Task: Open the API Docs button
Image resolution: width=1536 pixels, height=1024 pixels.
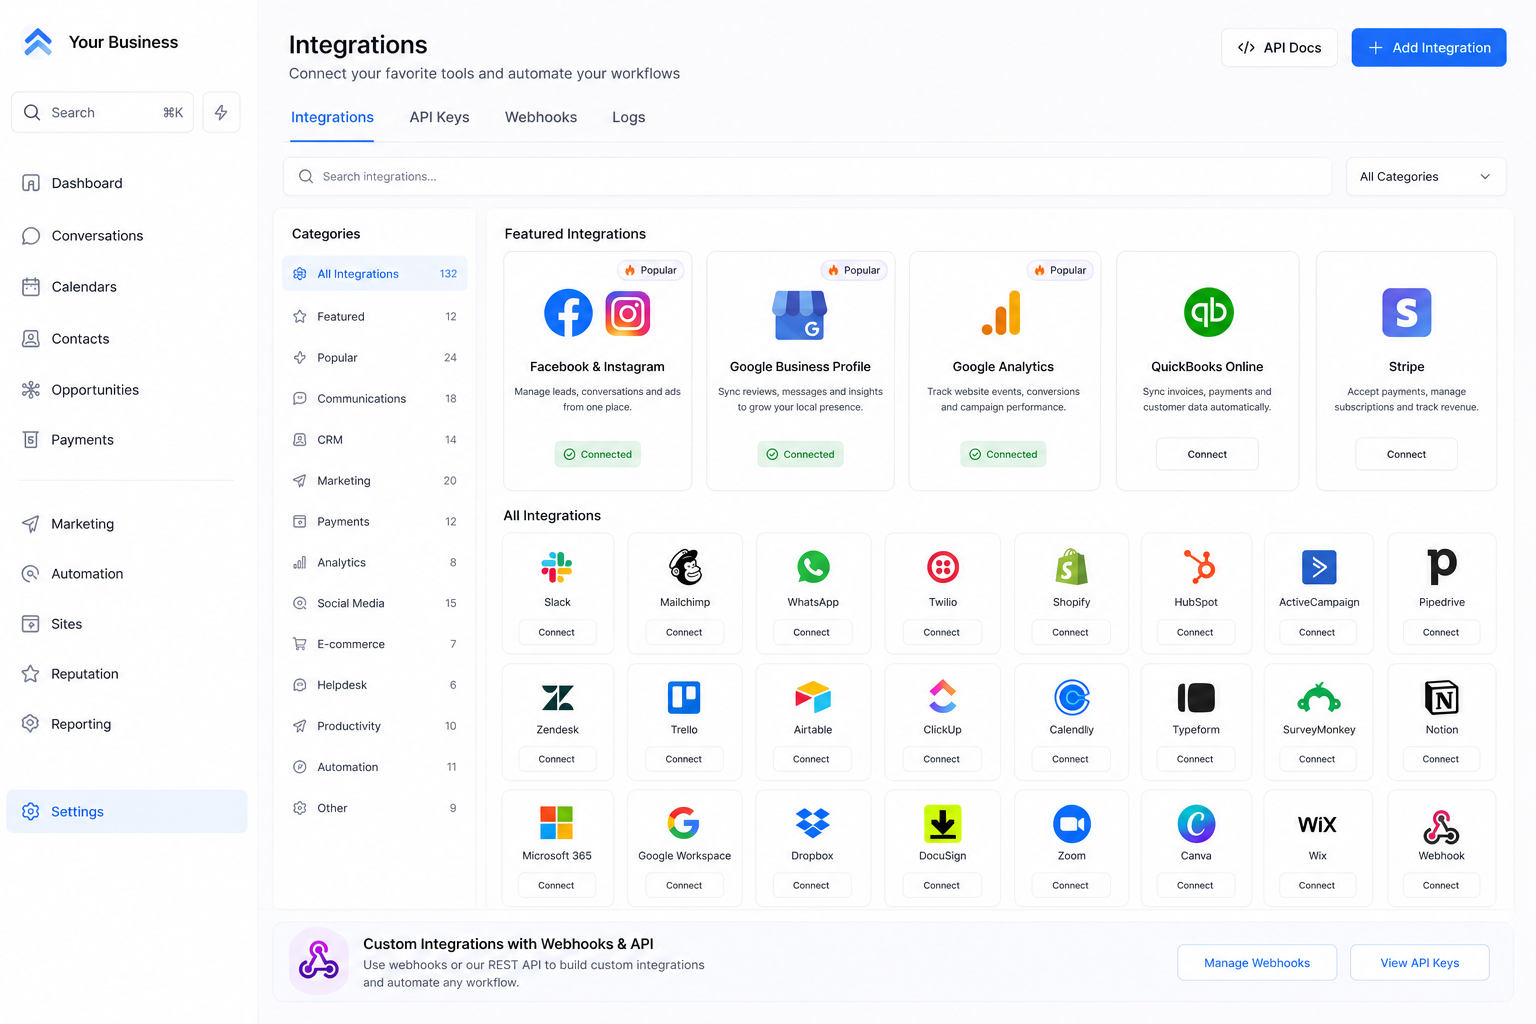Action: coord(1279,47)
